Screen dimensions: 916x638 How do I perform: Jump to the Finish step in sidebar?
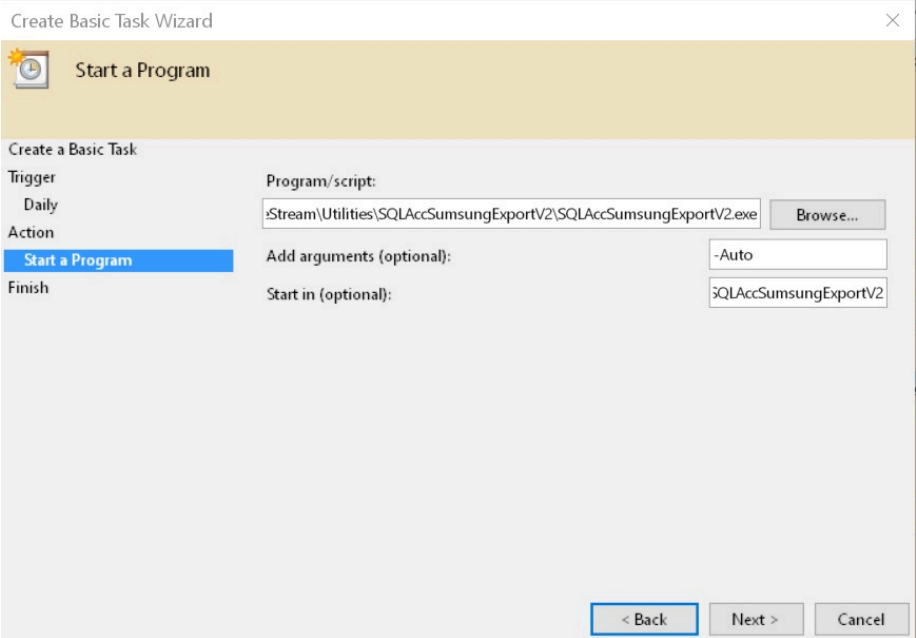pyautogui.click(x=28, y=288)
